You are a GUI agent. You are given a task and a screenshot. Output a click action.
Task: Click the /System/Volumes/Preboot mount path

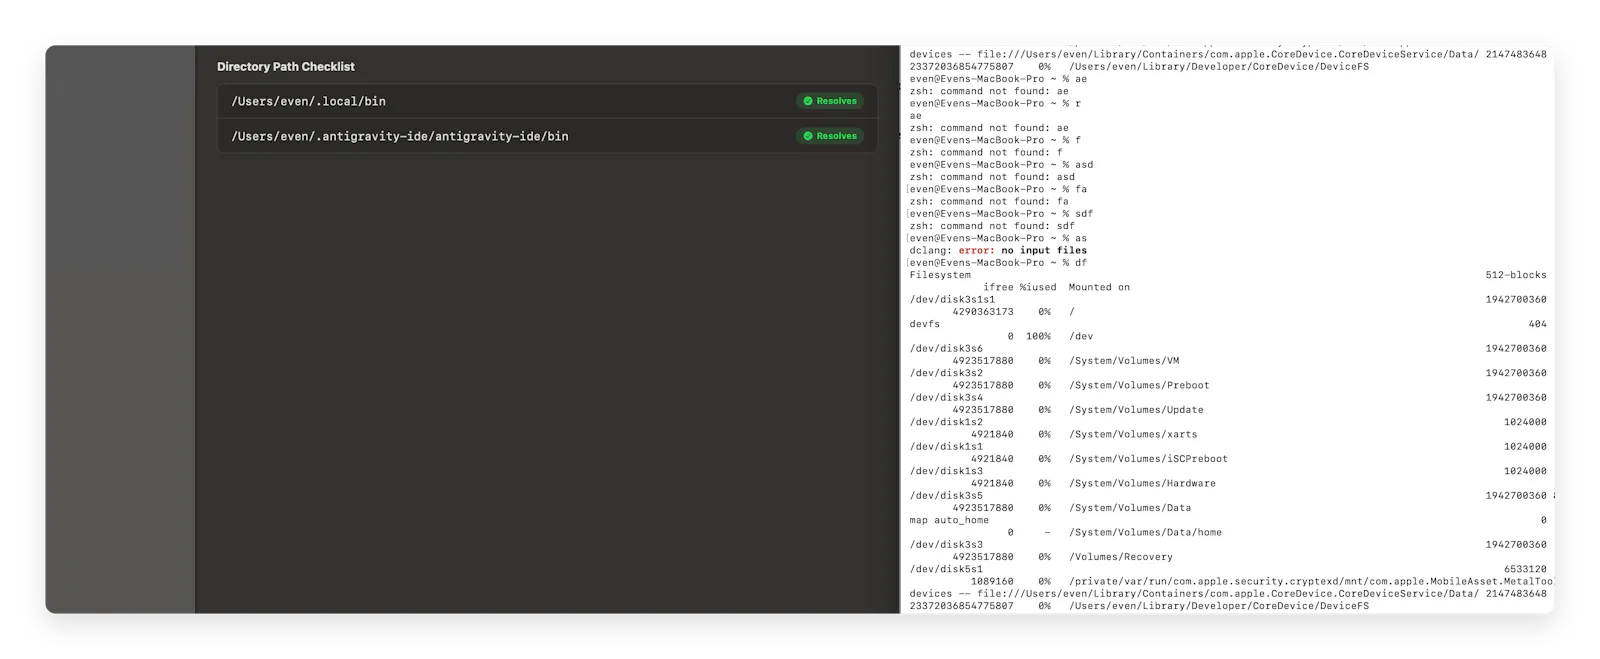click(1139, 385)
